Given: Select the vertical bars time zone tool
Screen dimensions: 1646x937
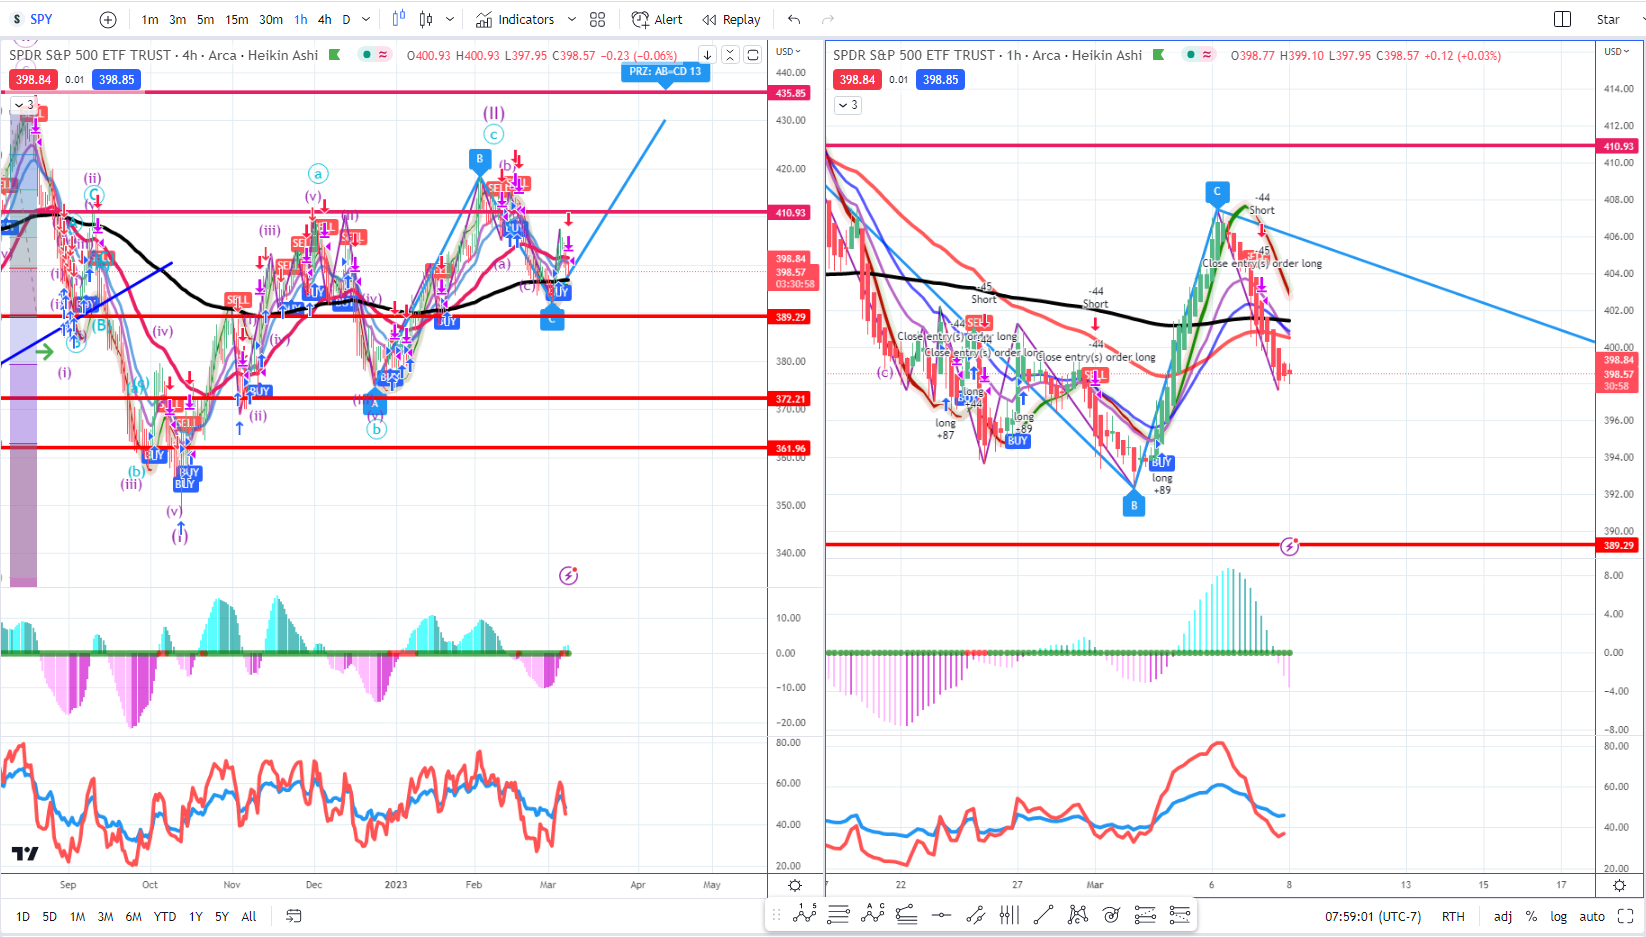Looking at the screenshot, I should (x=1009, y=914).
